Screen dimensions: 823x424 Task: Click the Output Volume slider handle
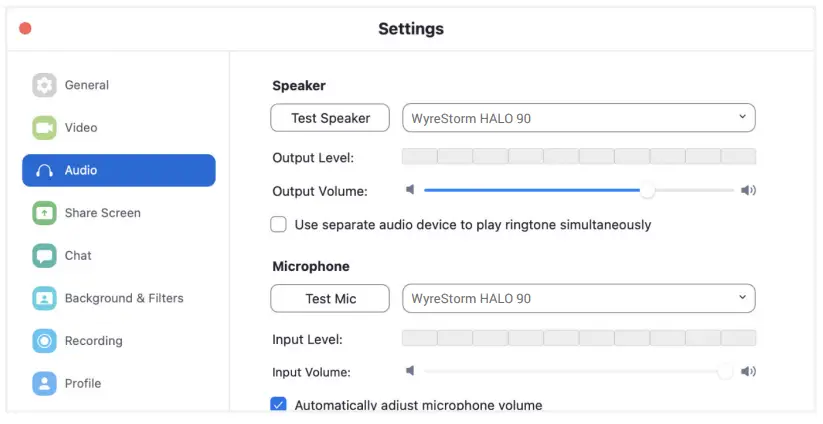647,190
